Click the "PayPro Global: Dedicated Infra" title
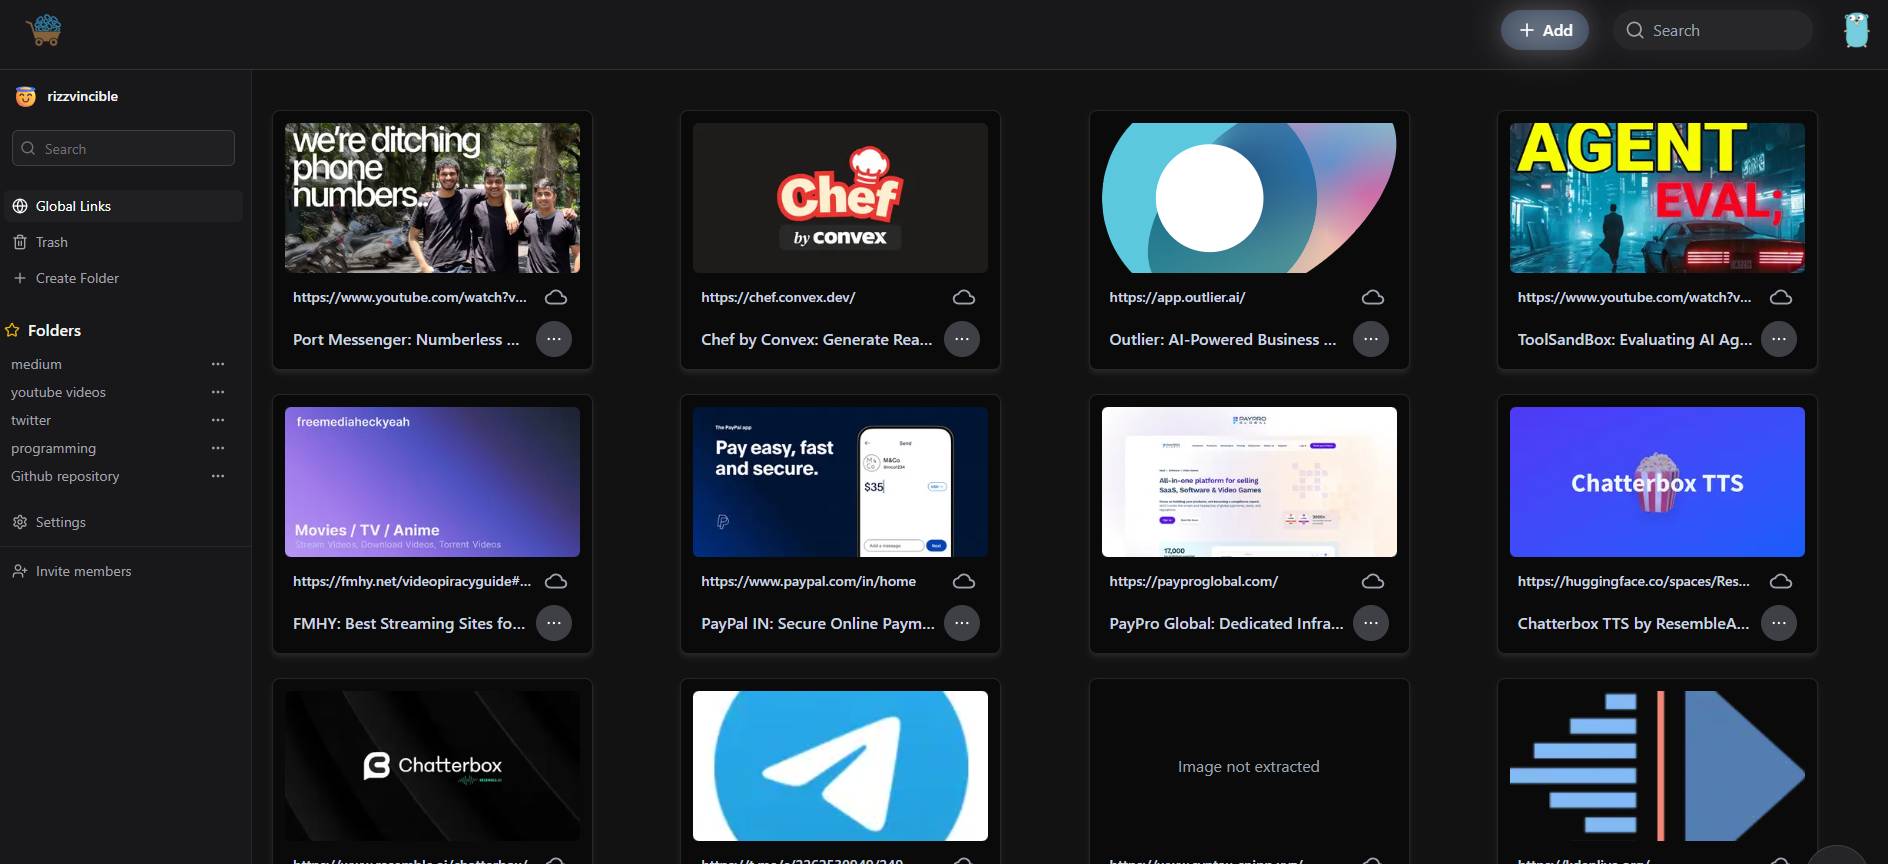 click(x=1226, y=623)
